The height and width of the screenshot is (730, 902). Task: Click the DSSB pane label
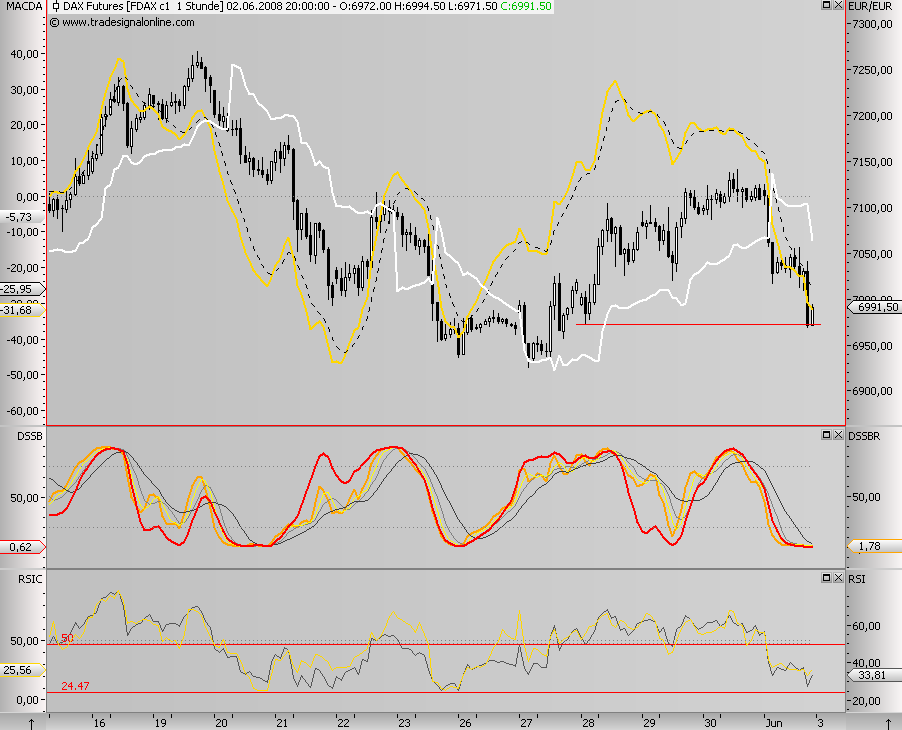point(29,436)
